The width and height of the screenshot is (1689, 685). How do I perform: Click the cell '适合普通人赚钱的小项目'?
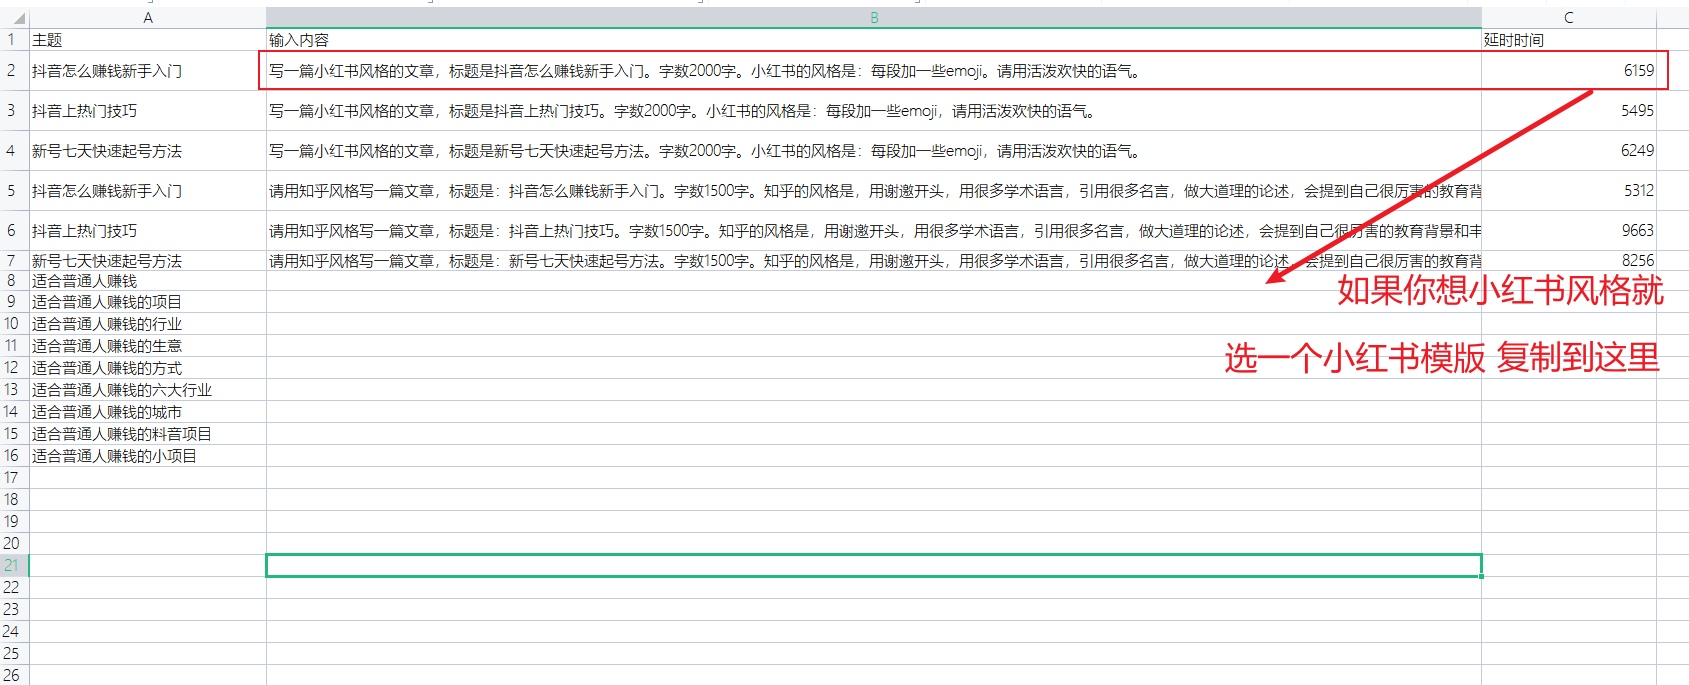pos(148,456)
